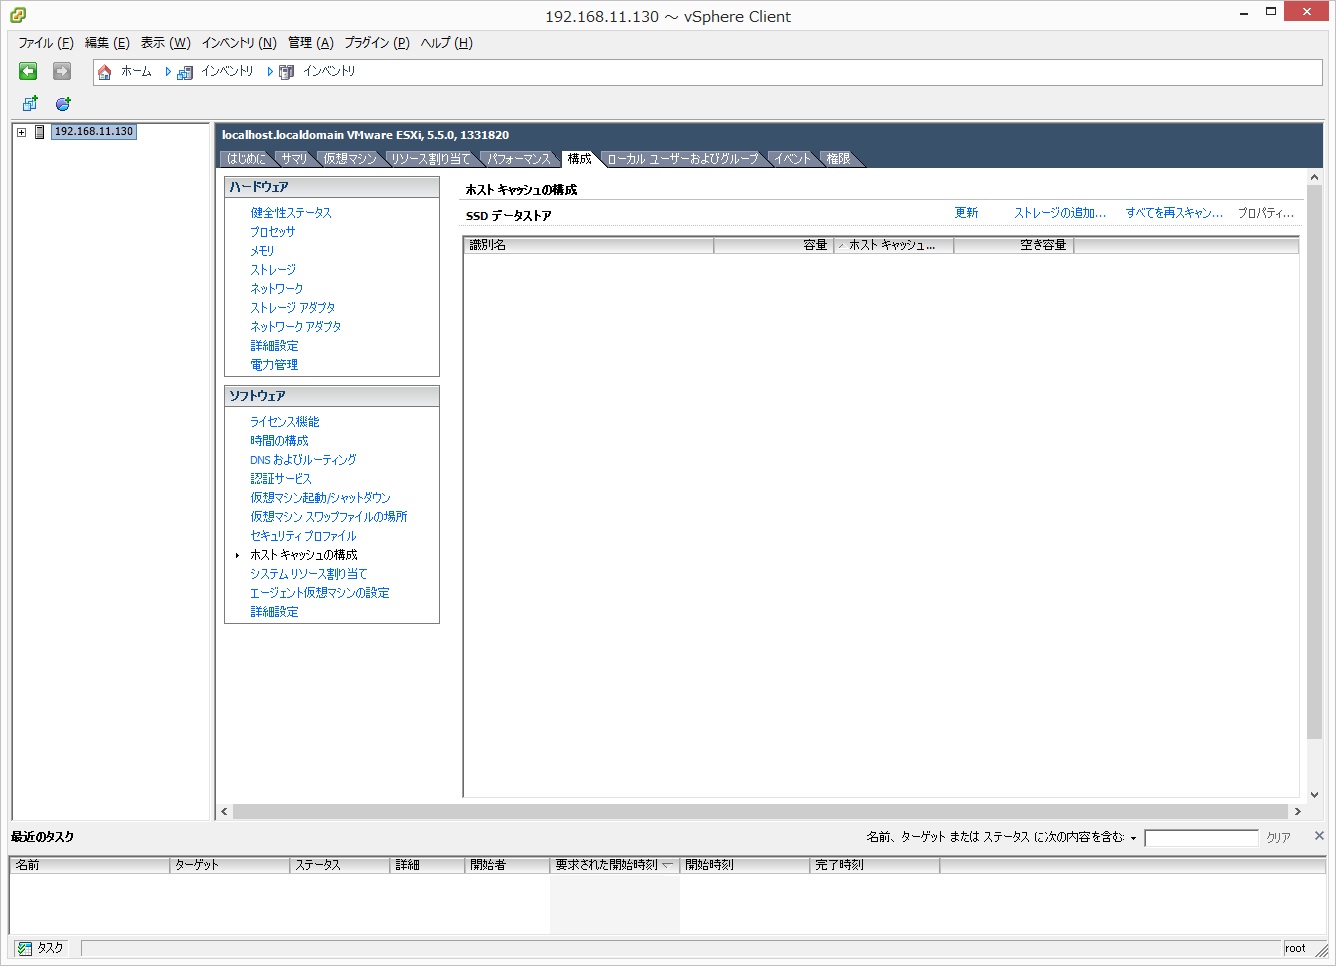Viewport: 1336px width, 966px height.
Task: Open the 時間の構成 link
Action: pos(279,441)
